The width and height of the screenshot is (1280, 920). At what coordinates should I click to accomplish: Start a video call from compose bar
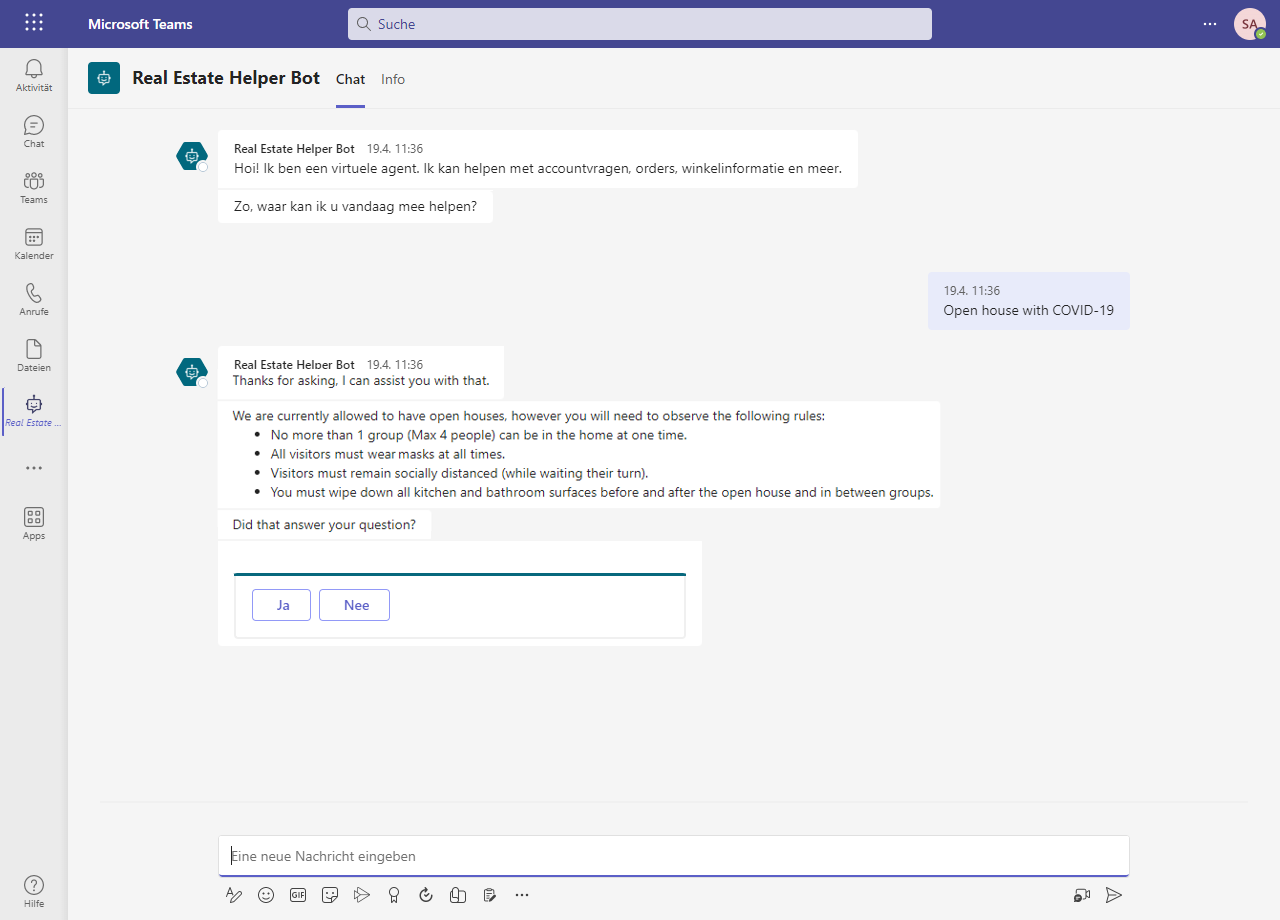tap(1082, 895)
